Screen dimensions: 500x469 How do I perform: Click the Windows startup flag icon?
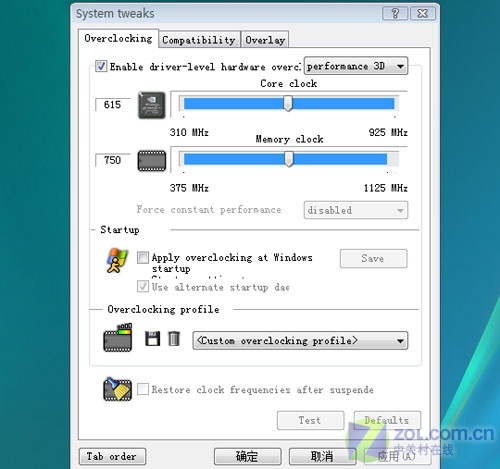(x=117, y=260)
